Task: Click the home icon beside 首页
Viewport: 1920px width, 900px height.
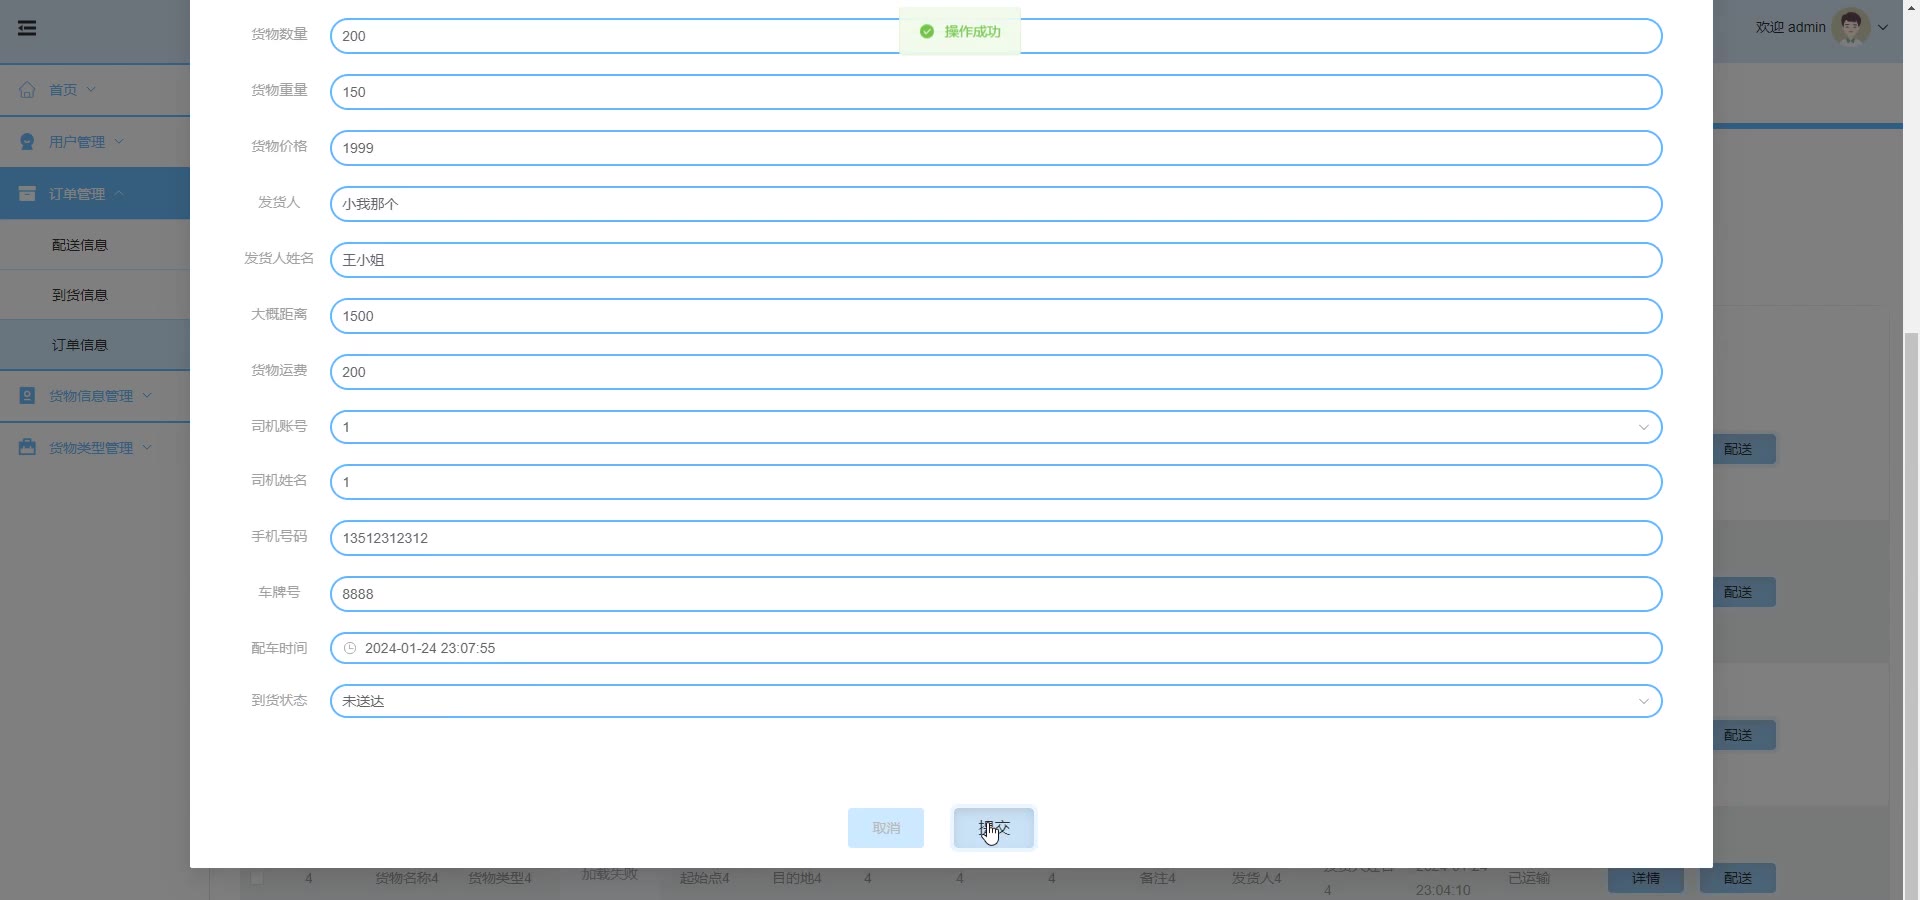Action: [x=27, y=90]
